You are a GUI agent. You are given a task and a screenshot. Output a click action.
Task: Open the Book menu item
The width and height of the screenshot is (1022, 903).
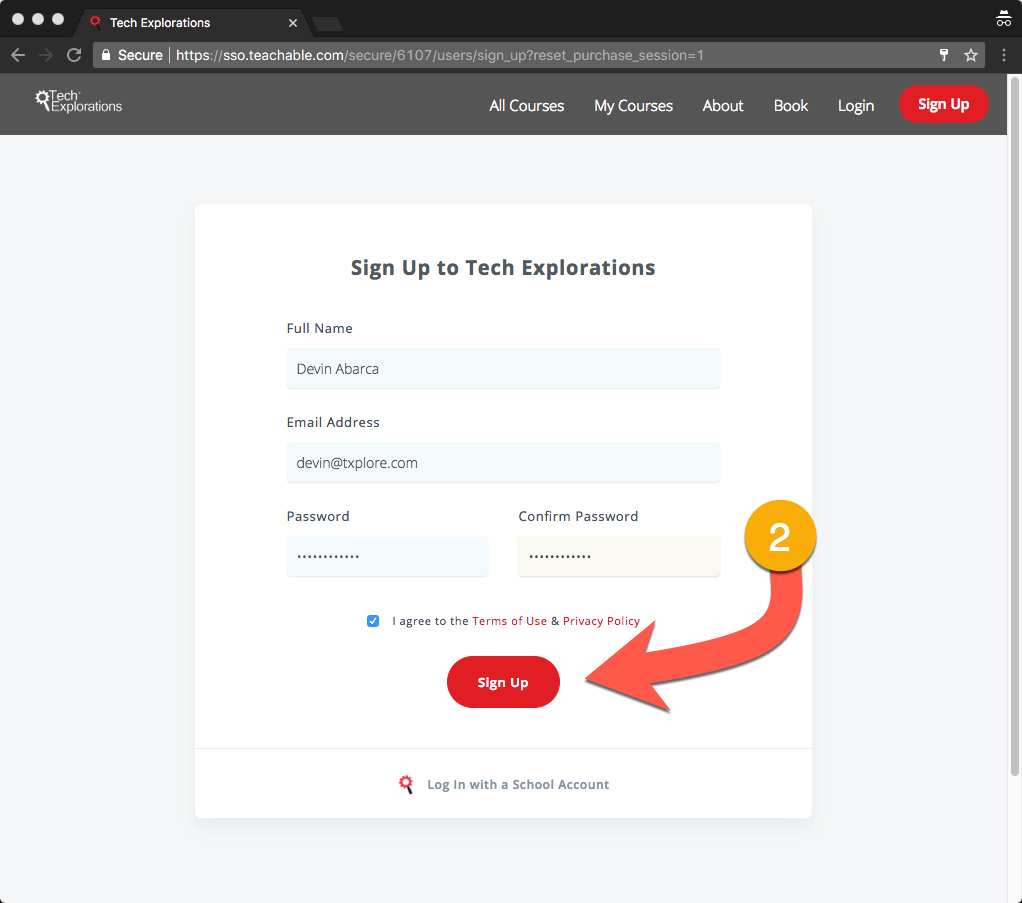click(x=791, y=106)
